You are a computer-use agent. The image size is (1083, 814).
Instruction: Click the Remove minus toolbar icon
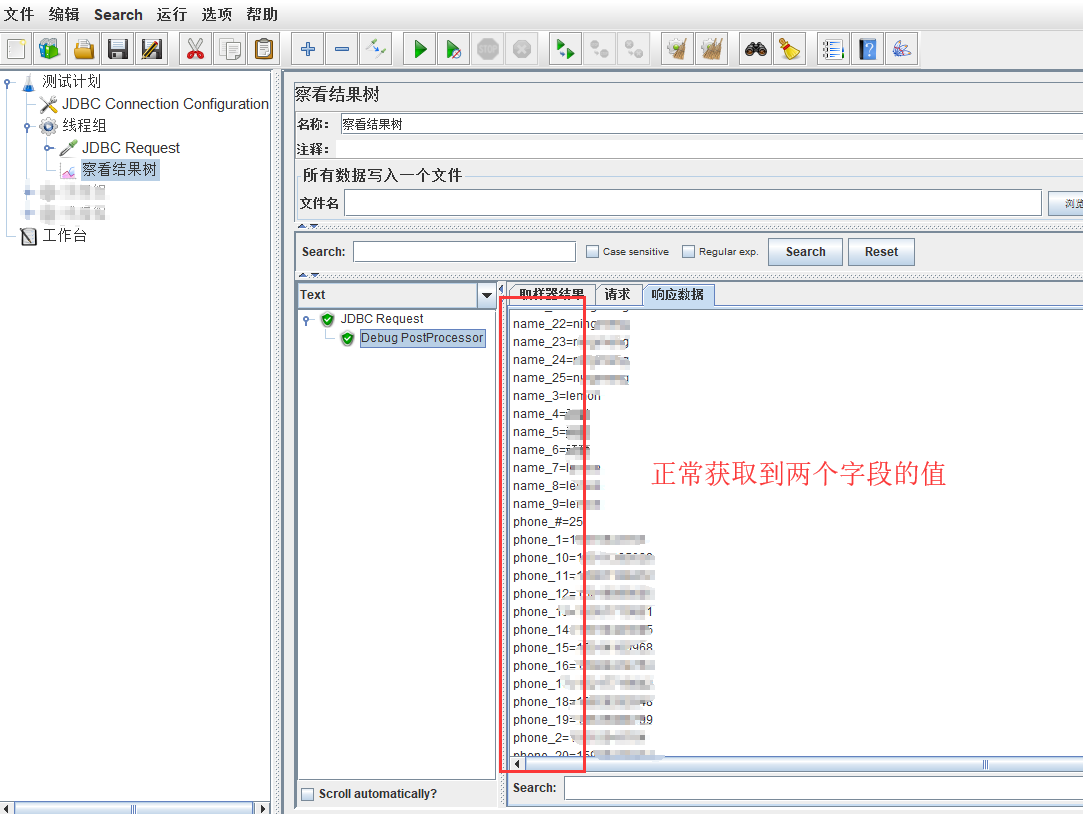tap(342, 49)
